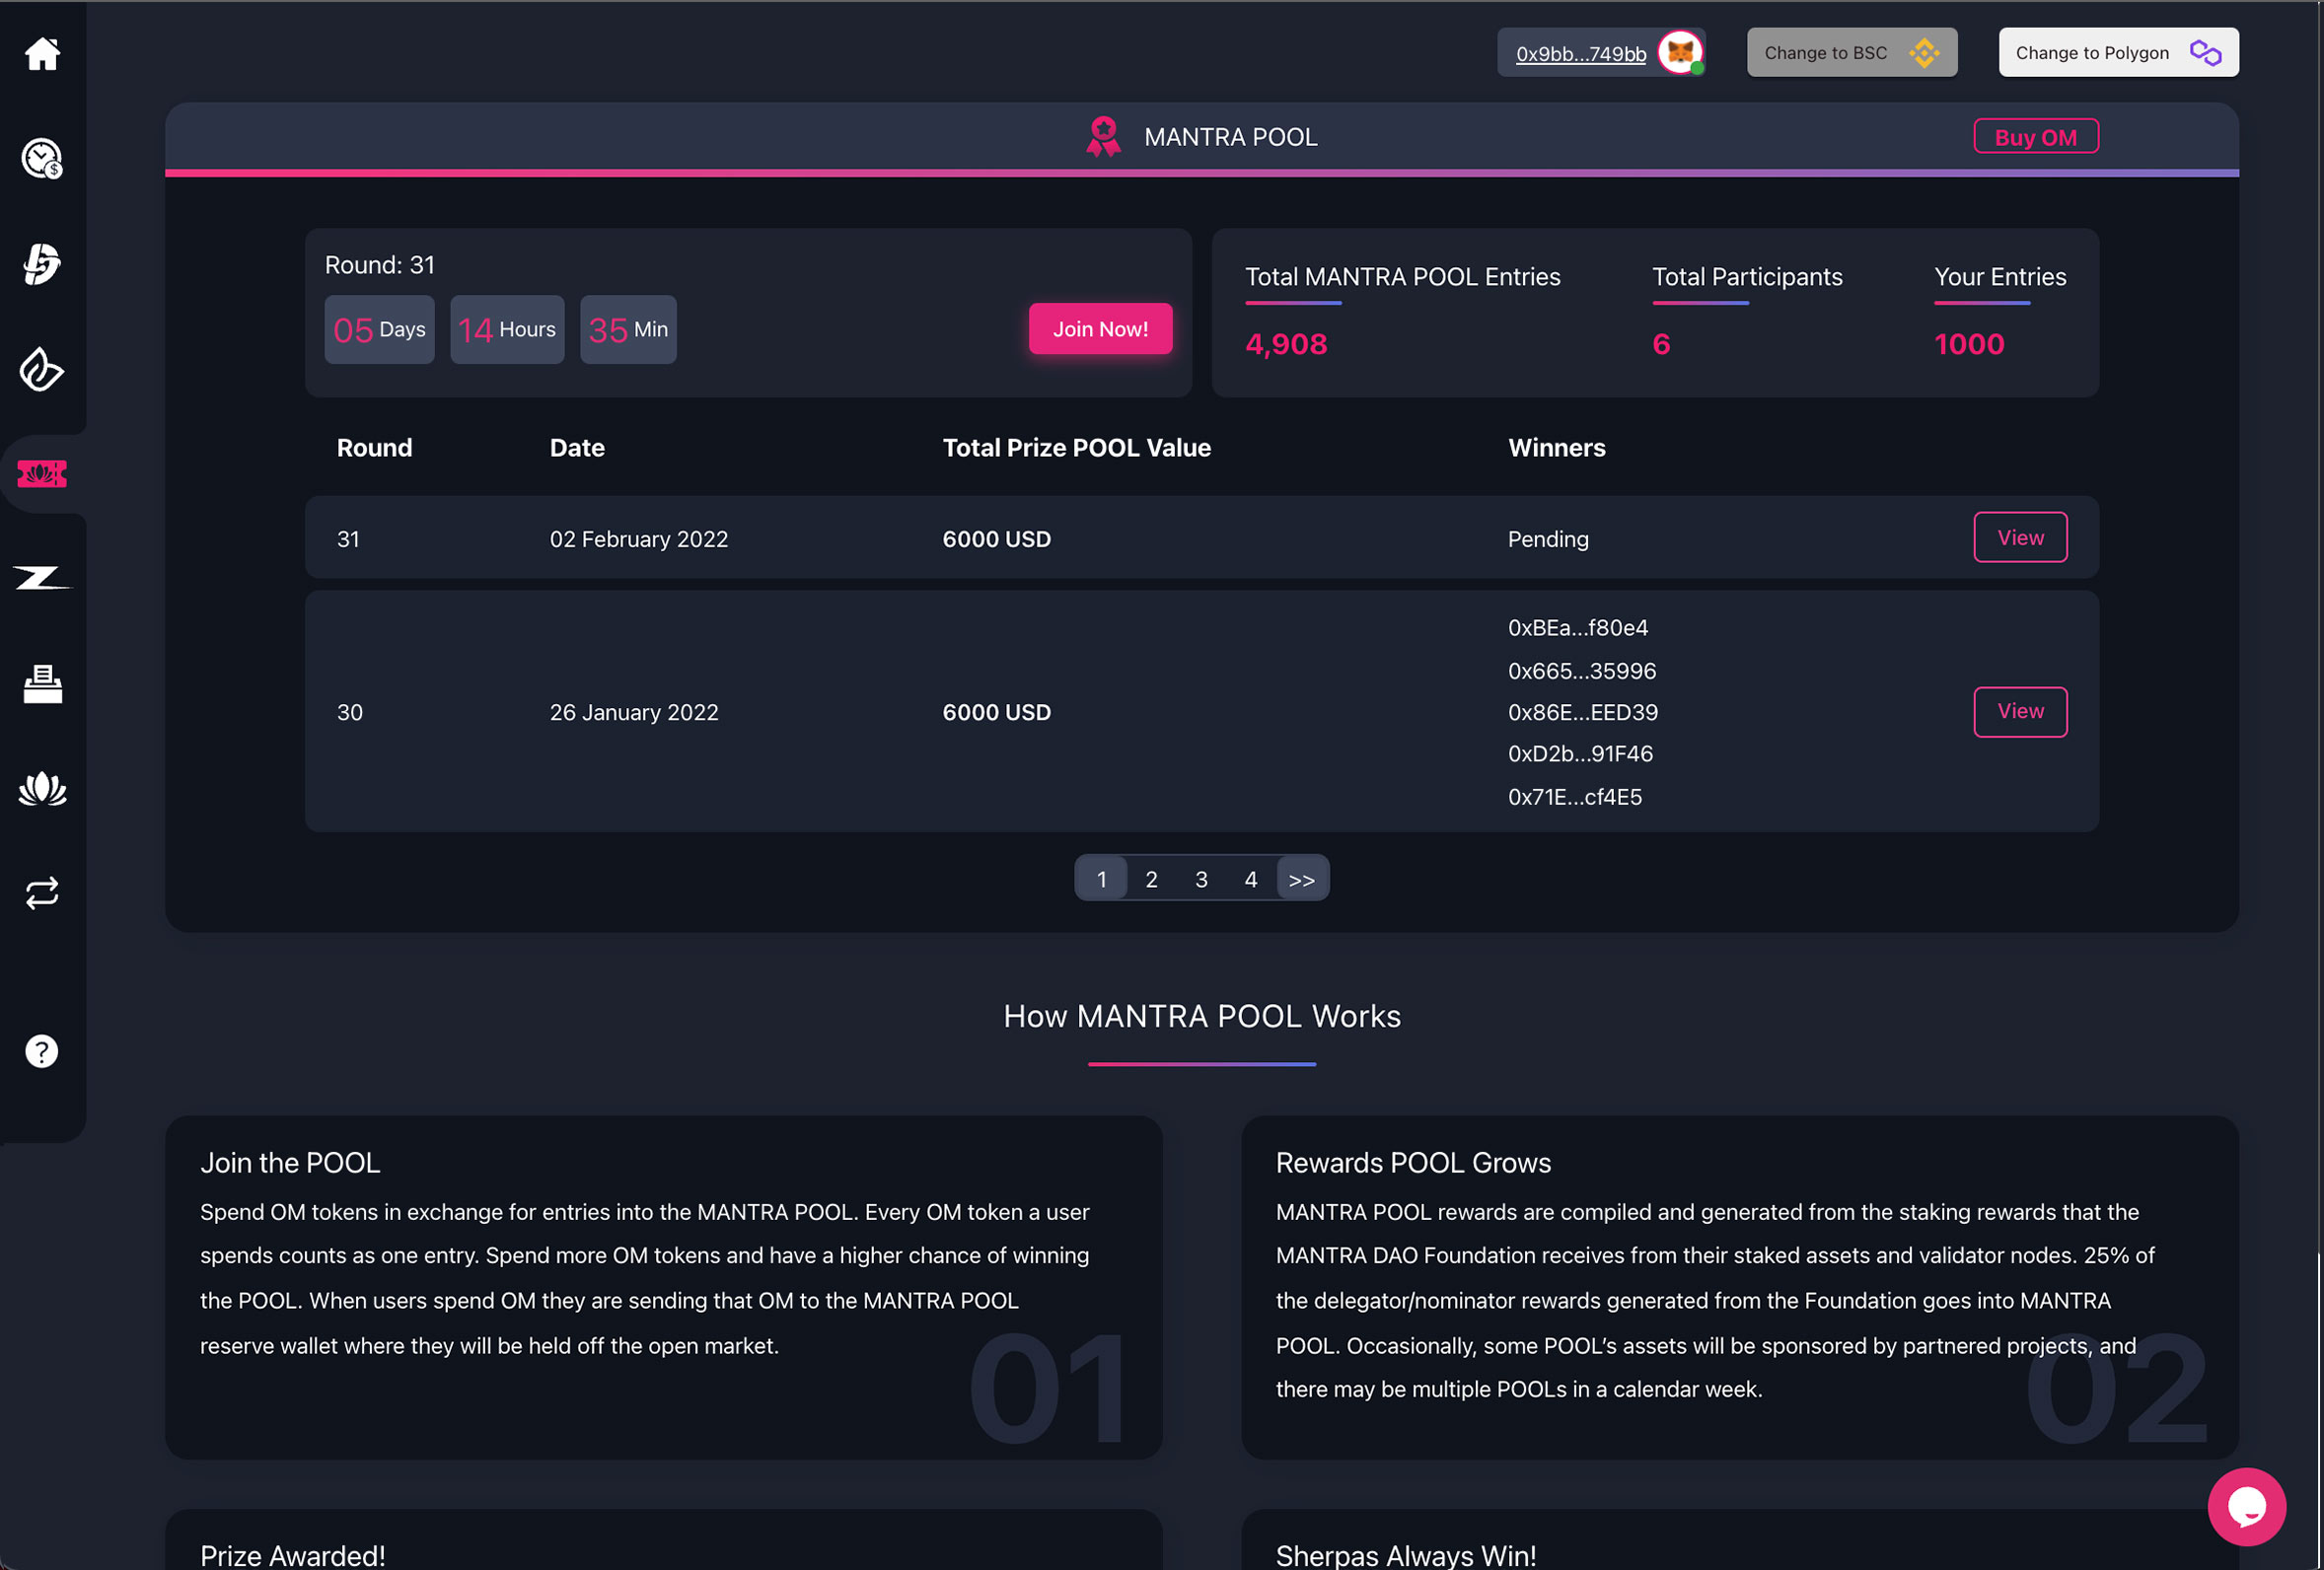Click winner address 0xD2b...91F46
The height and width of the screenshot is (1570, 2324).
pos(1580,754)
